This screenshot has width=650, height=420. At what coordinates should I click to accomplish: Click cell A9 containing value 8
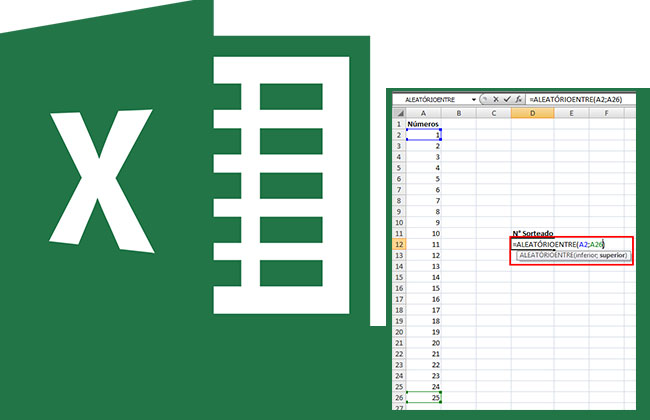[423, 211]
